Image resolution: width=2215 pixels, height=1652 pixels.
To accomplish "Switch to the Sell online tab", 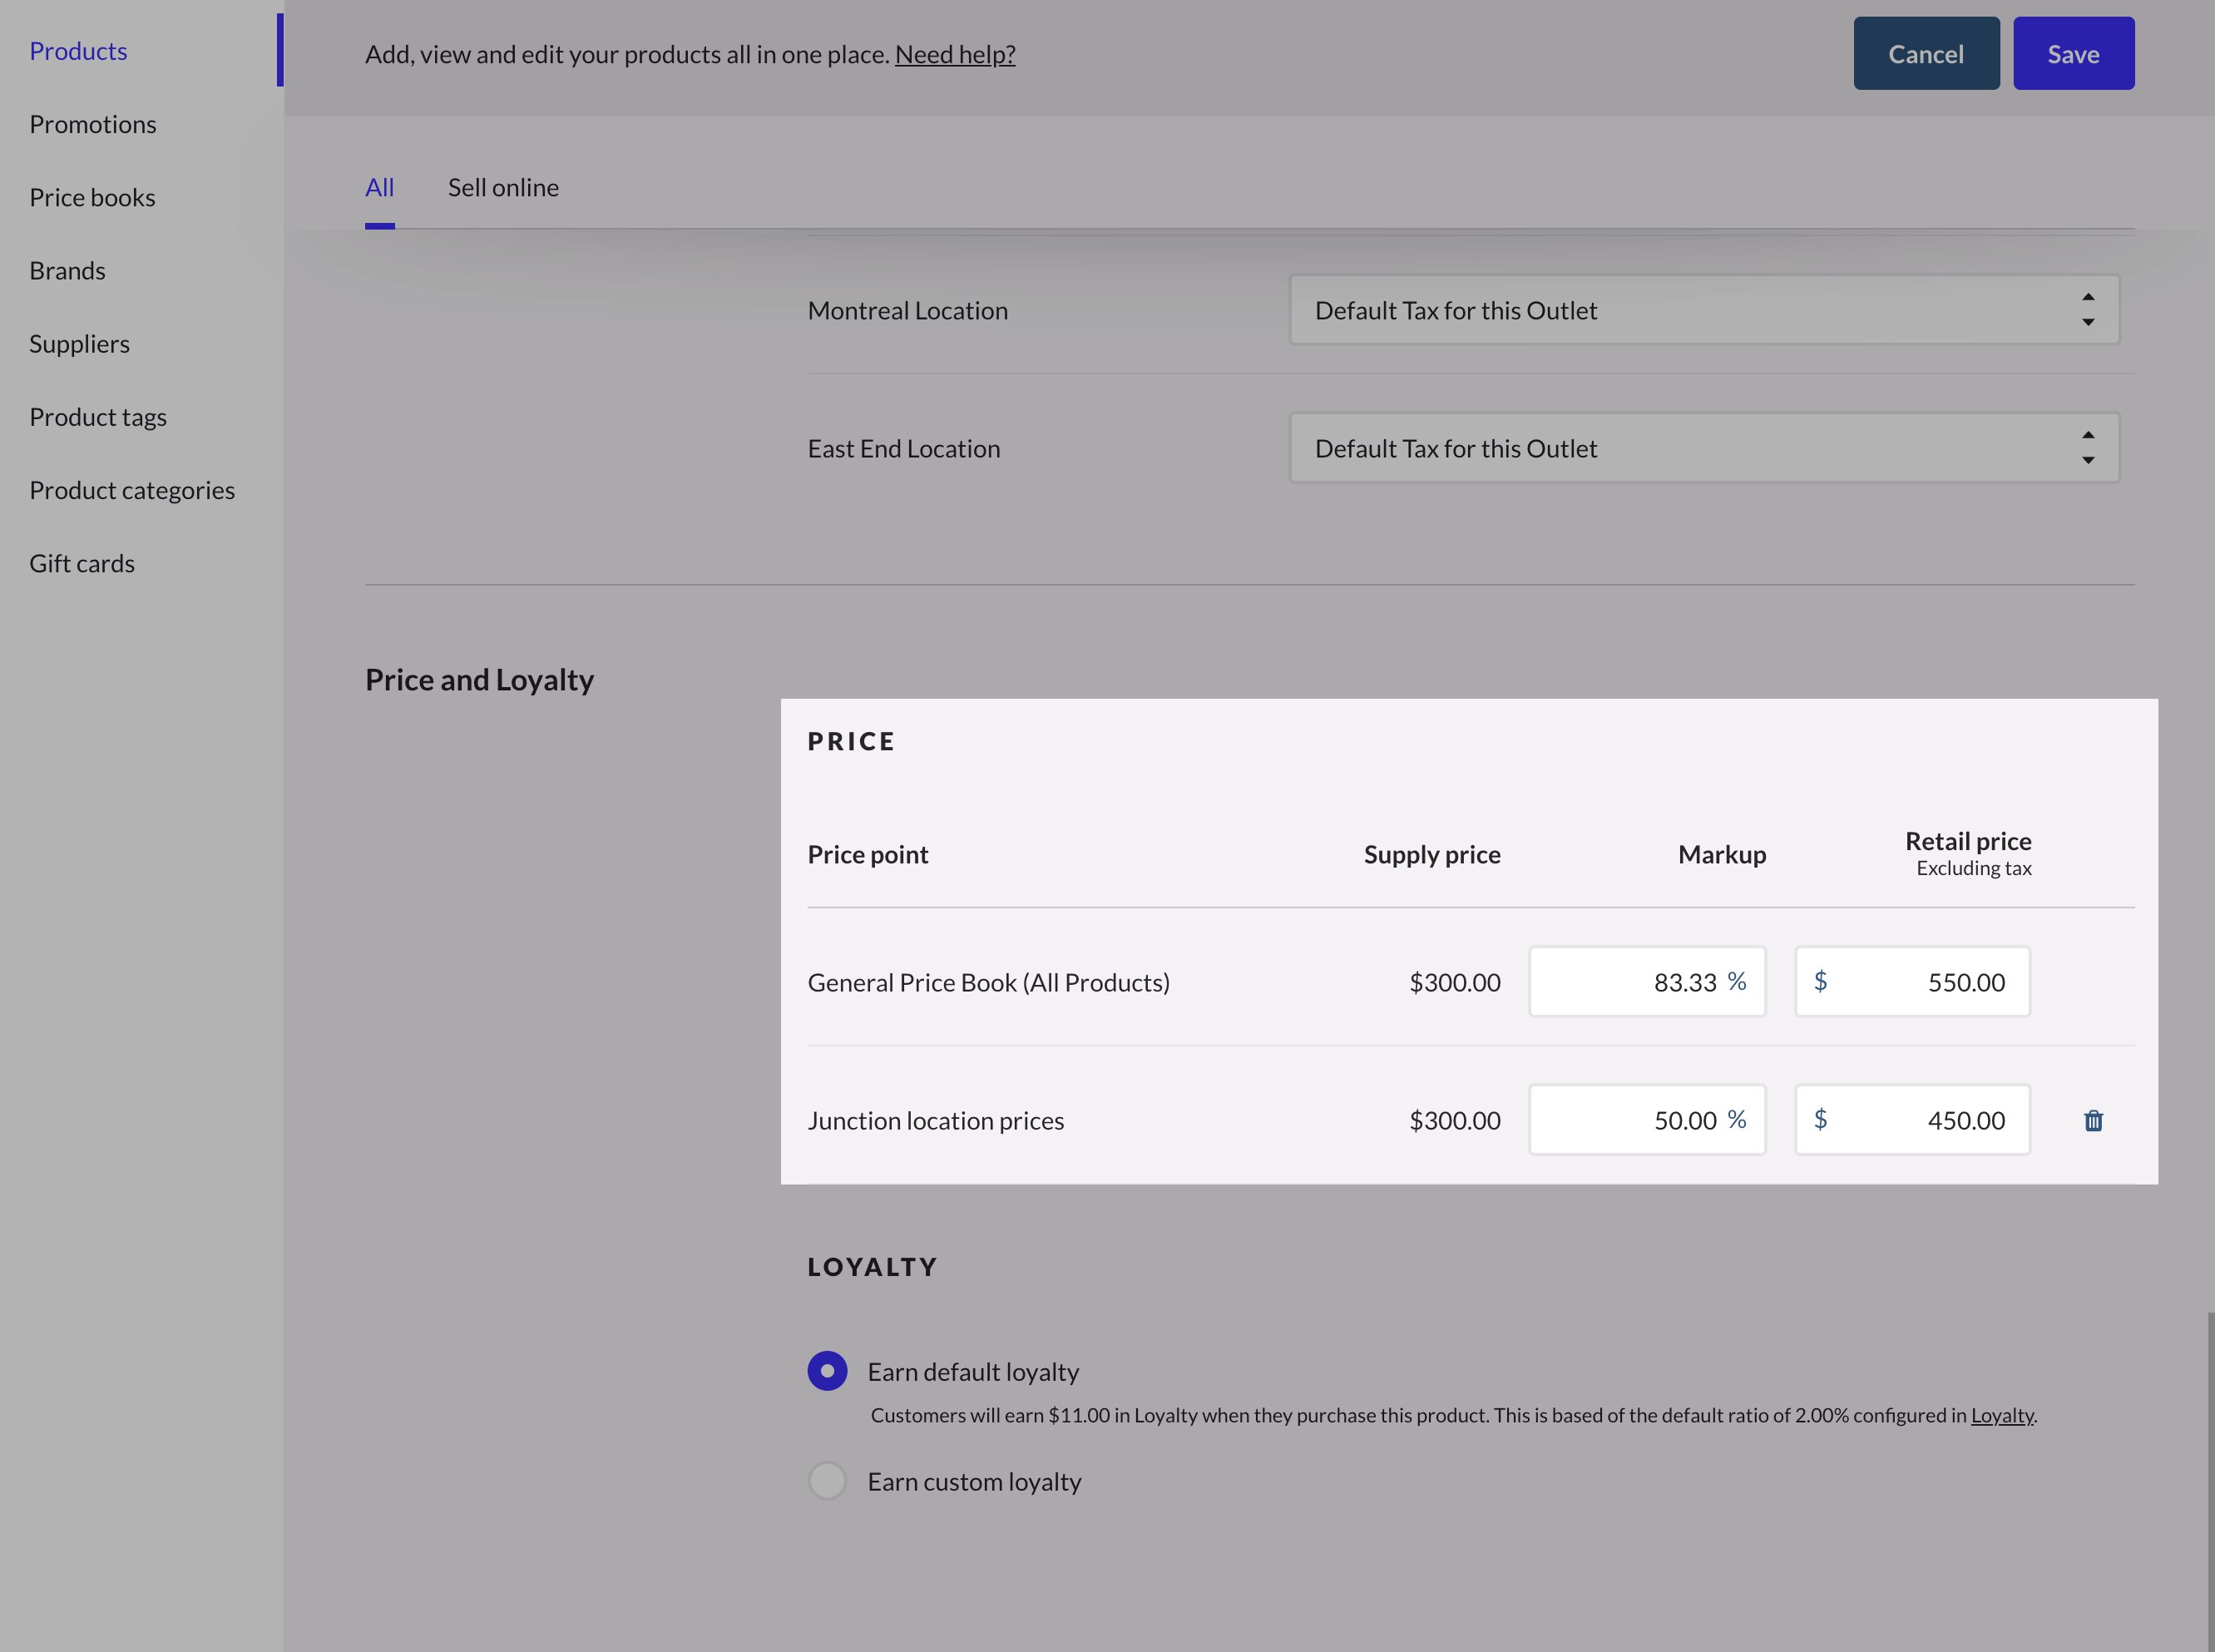I will [x=503, y=187].
